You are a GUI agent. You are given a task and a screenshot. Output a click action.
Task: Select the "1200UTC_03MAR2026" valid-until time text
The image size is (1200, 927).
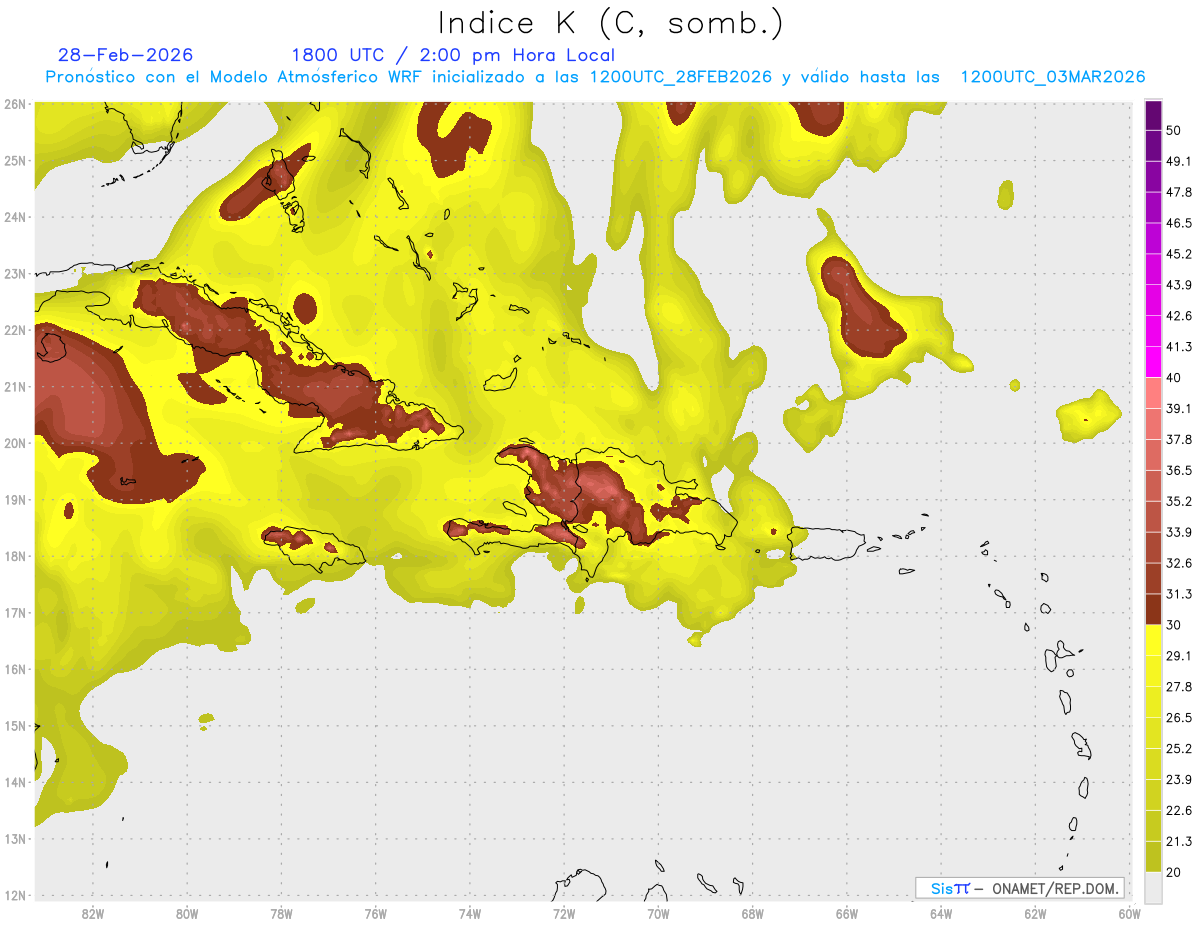coord(1053,77)
